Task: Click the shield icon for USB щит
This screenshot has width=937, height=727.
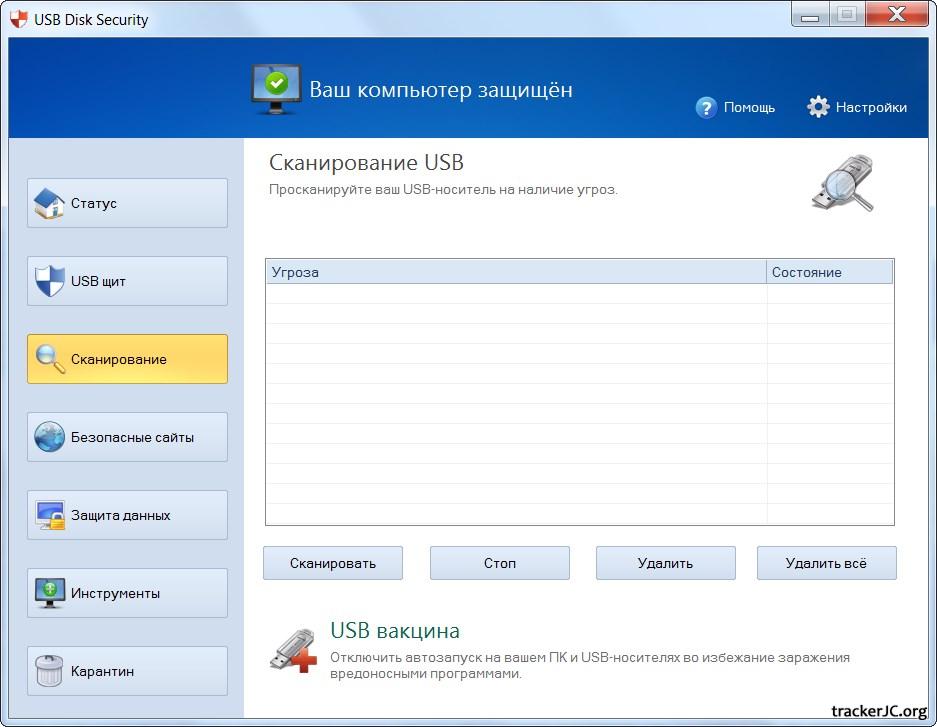Action: (x=49, y=281)
